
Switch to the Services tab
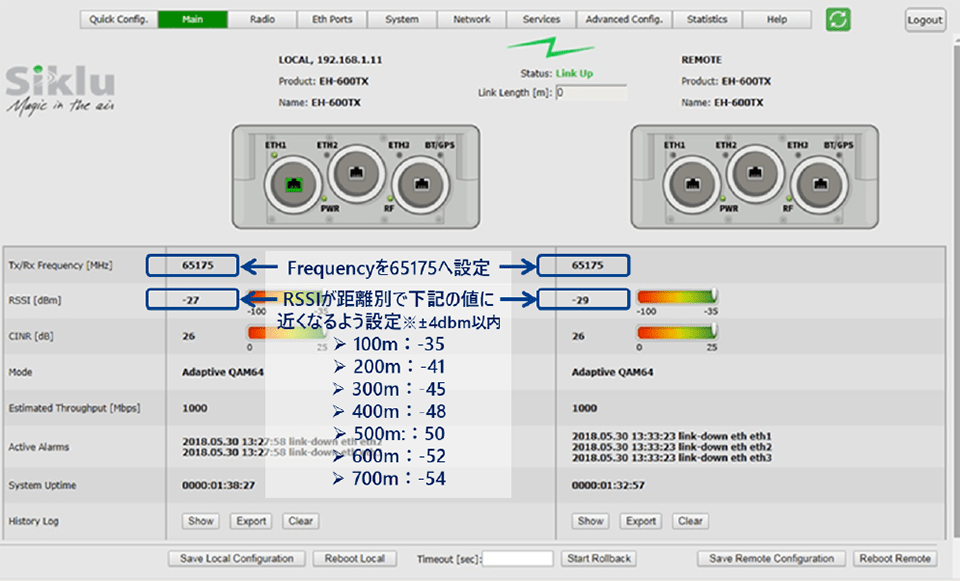[542, 20]
